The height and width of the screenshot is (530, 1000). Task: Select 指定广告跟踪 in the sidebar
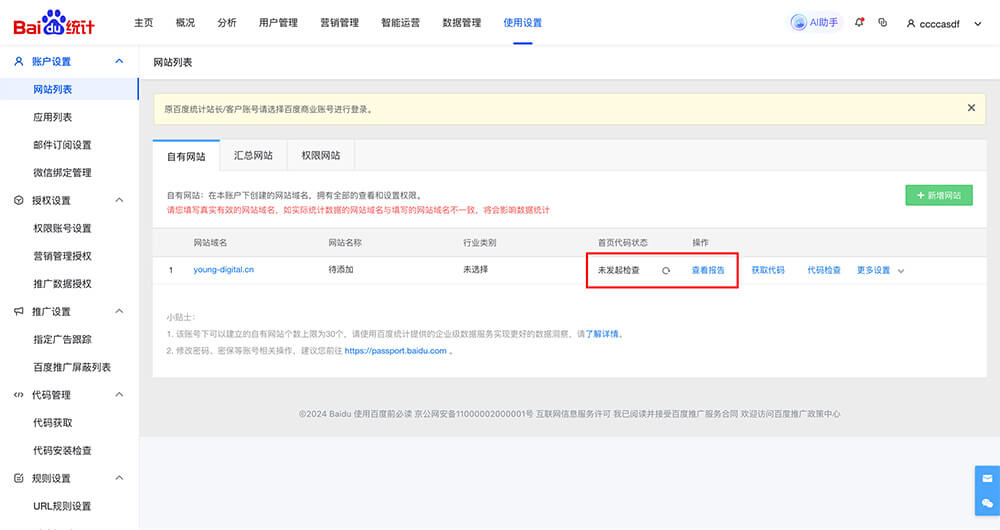(62, 339)
